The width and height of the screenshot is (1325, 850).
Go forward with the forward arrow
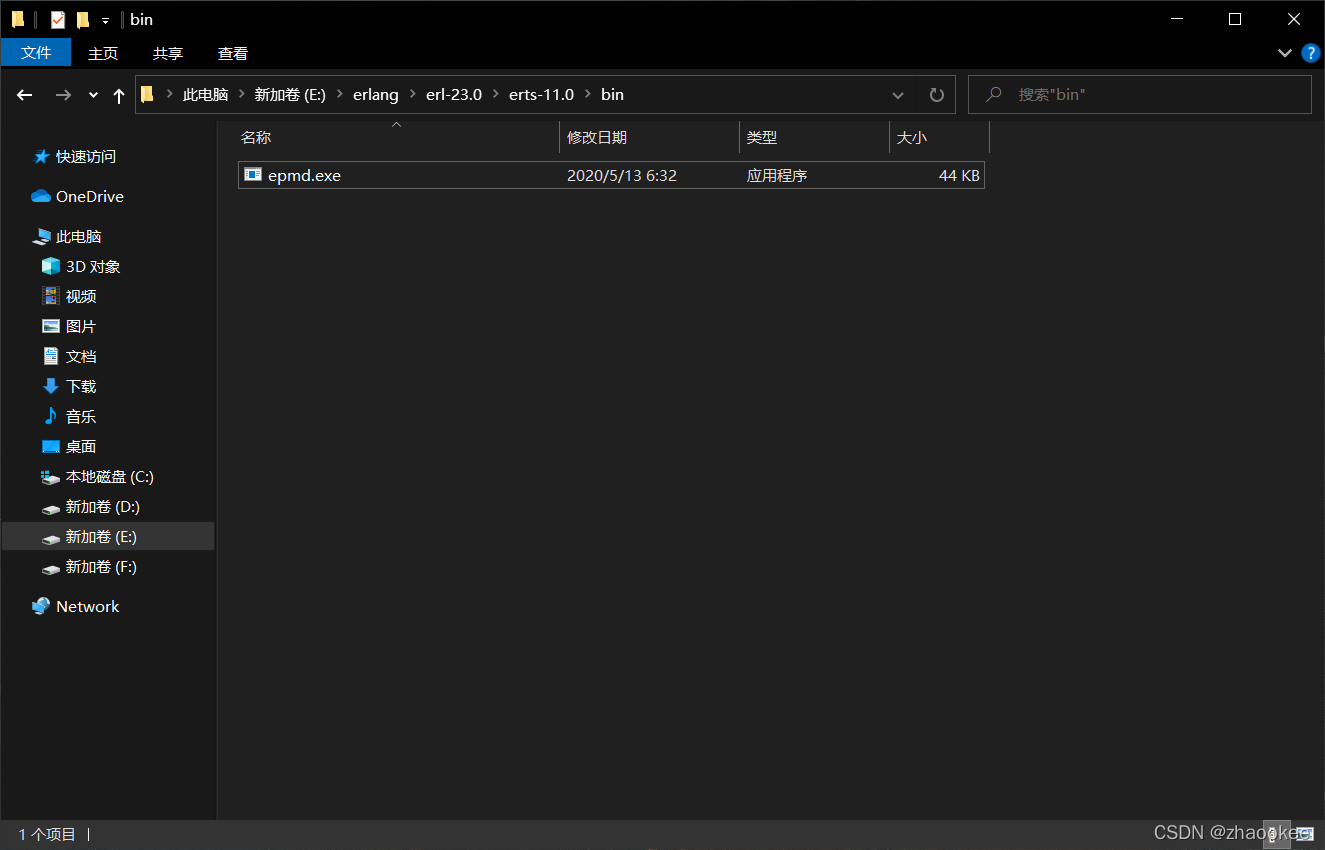(63, 95)
